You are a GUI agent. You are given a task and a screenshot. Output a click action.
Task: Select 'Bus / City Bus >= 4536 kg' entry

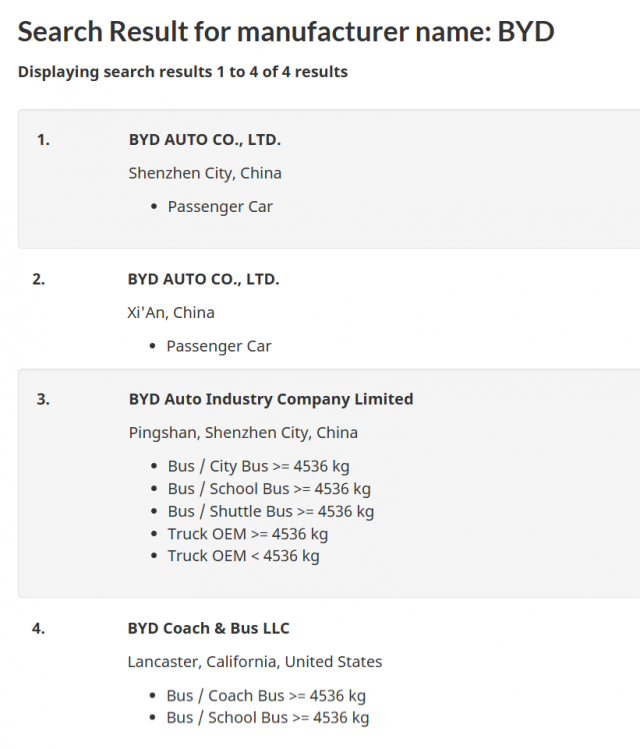[x=258, y=466]
